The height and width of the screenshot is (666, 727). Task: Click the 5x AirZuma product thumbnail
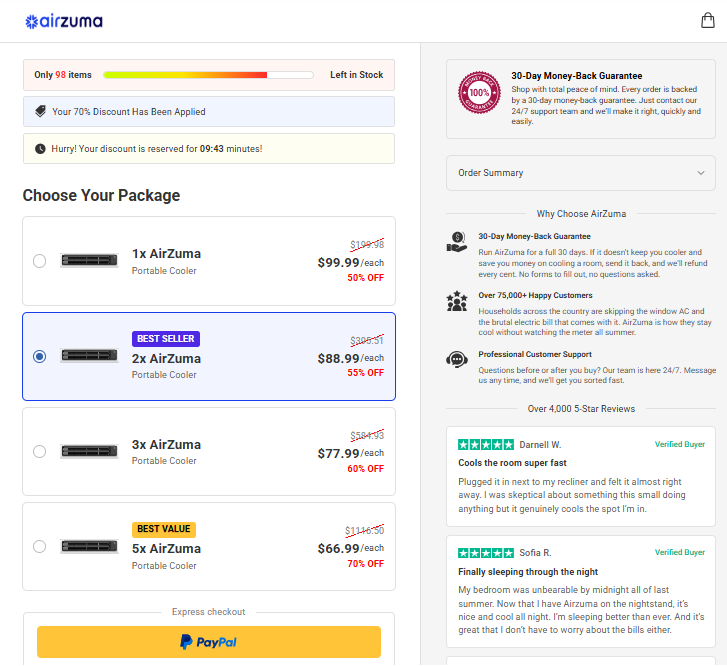pyautogui.click(x=89, y=547)
